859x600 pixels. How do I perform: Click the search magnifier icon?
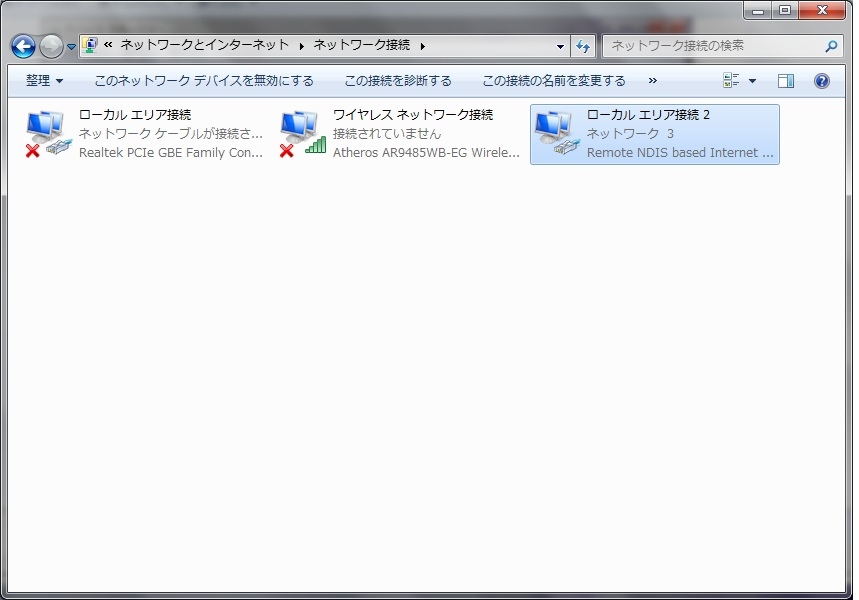click(x=831, y=47)
